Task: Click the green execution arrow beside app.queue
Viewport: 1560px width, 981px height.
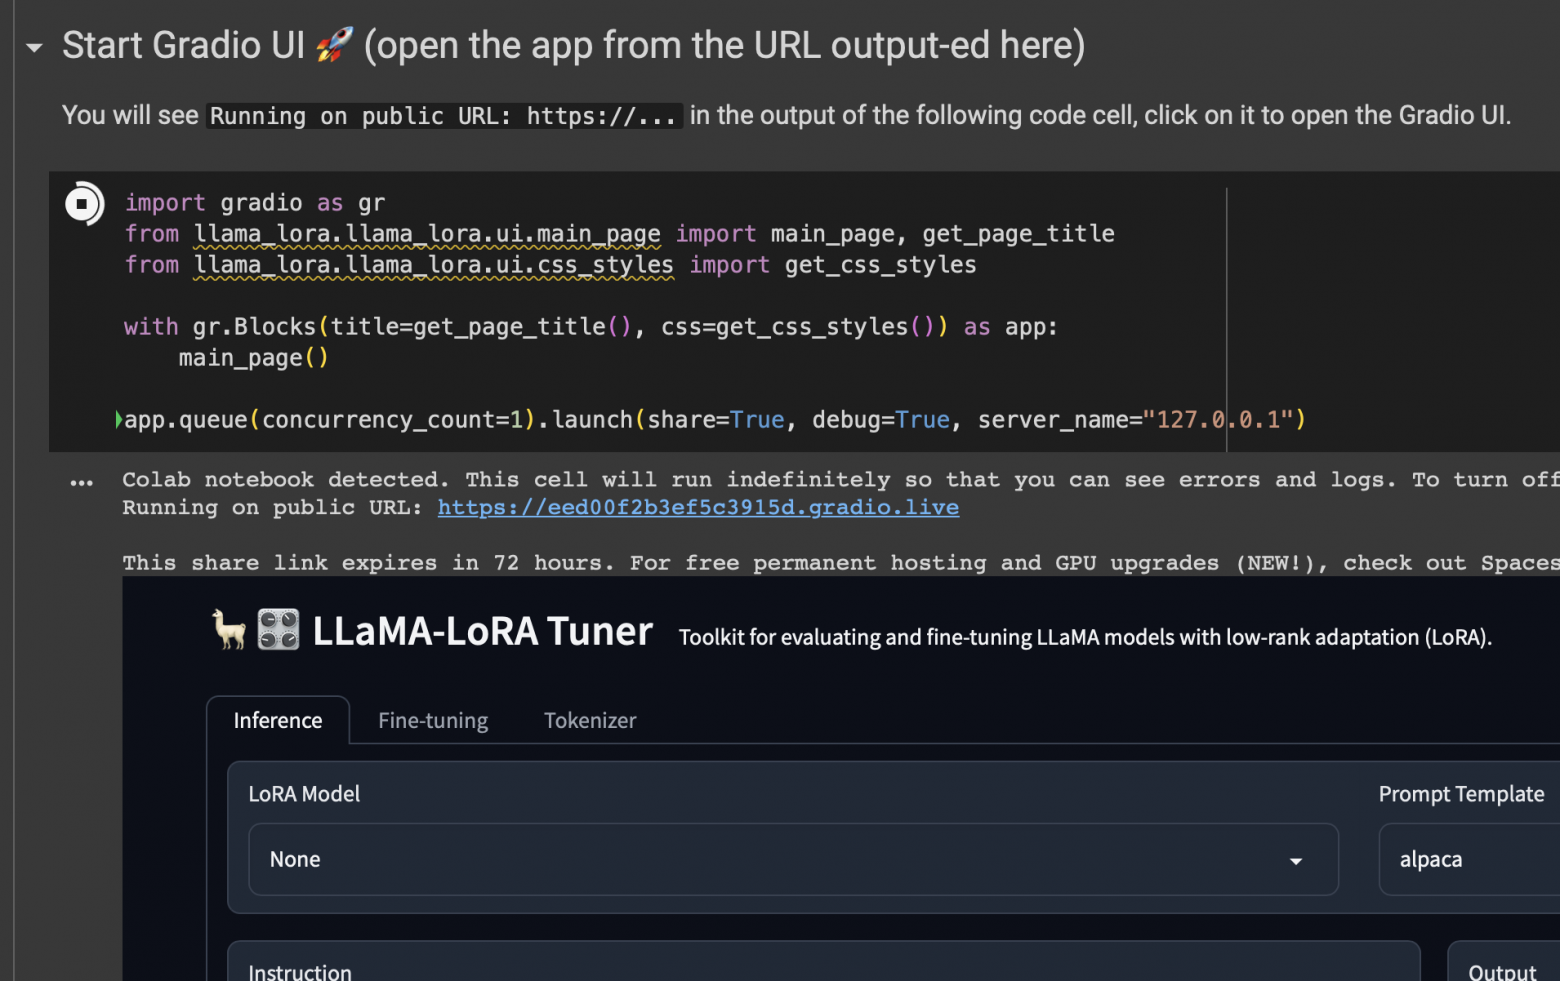Action: (x=119, y=420)
